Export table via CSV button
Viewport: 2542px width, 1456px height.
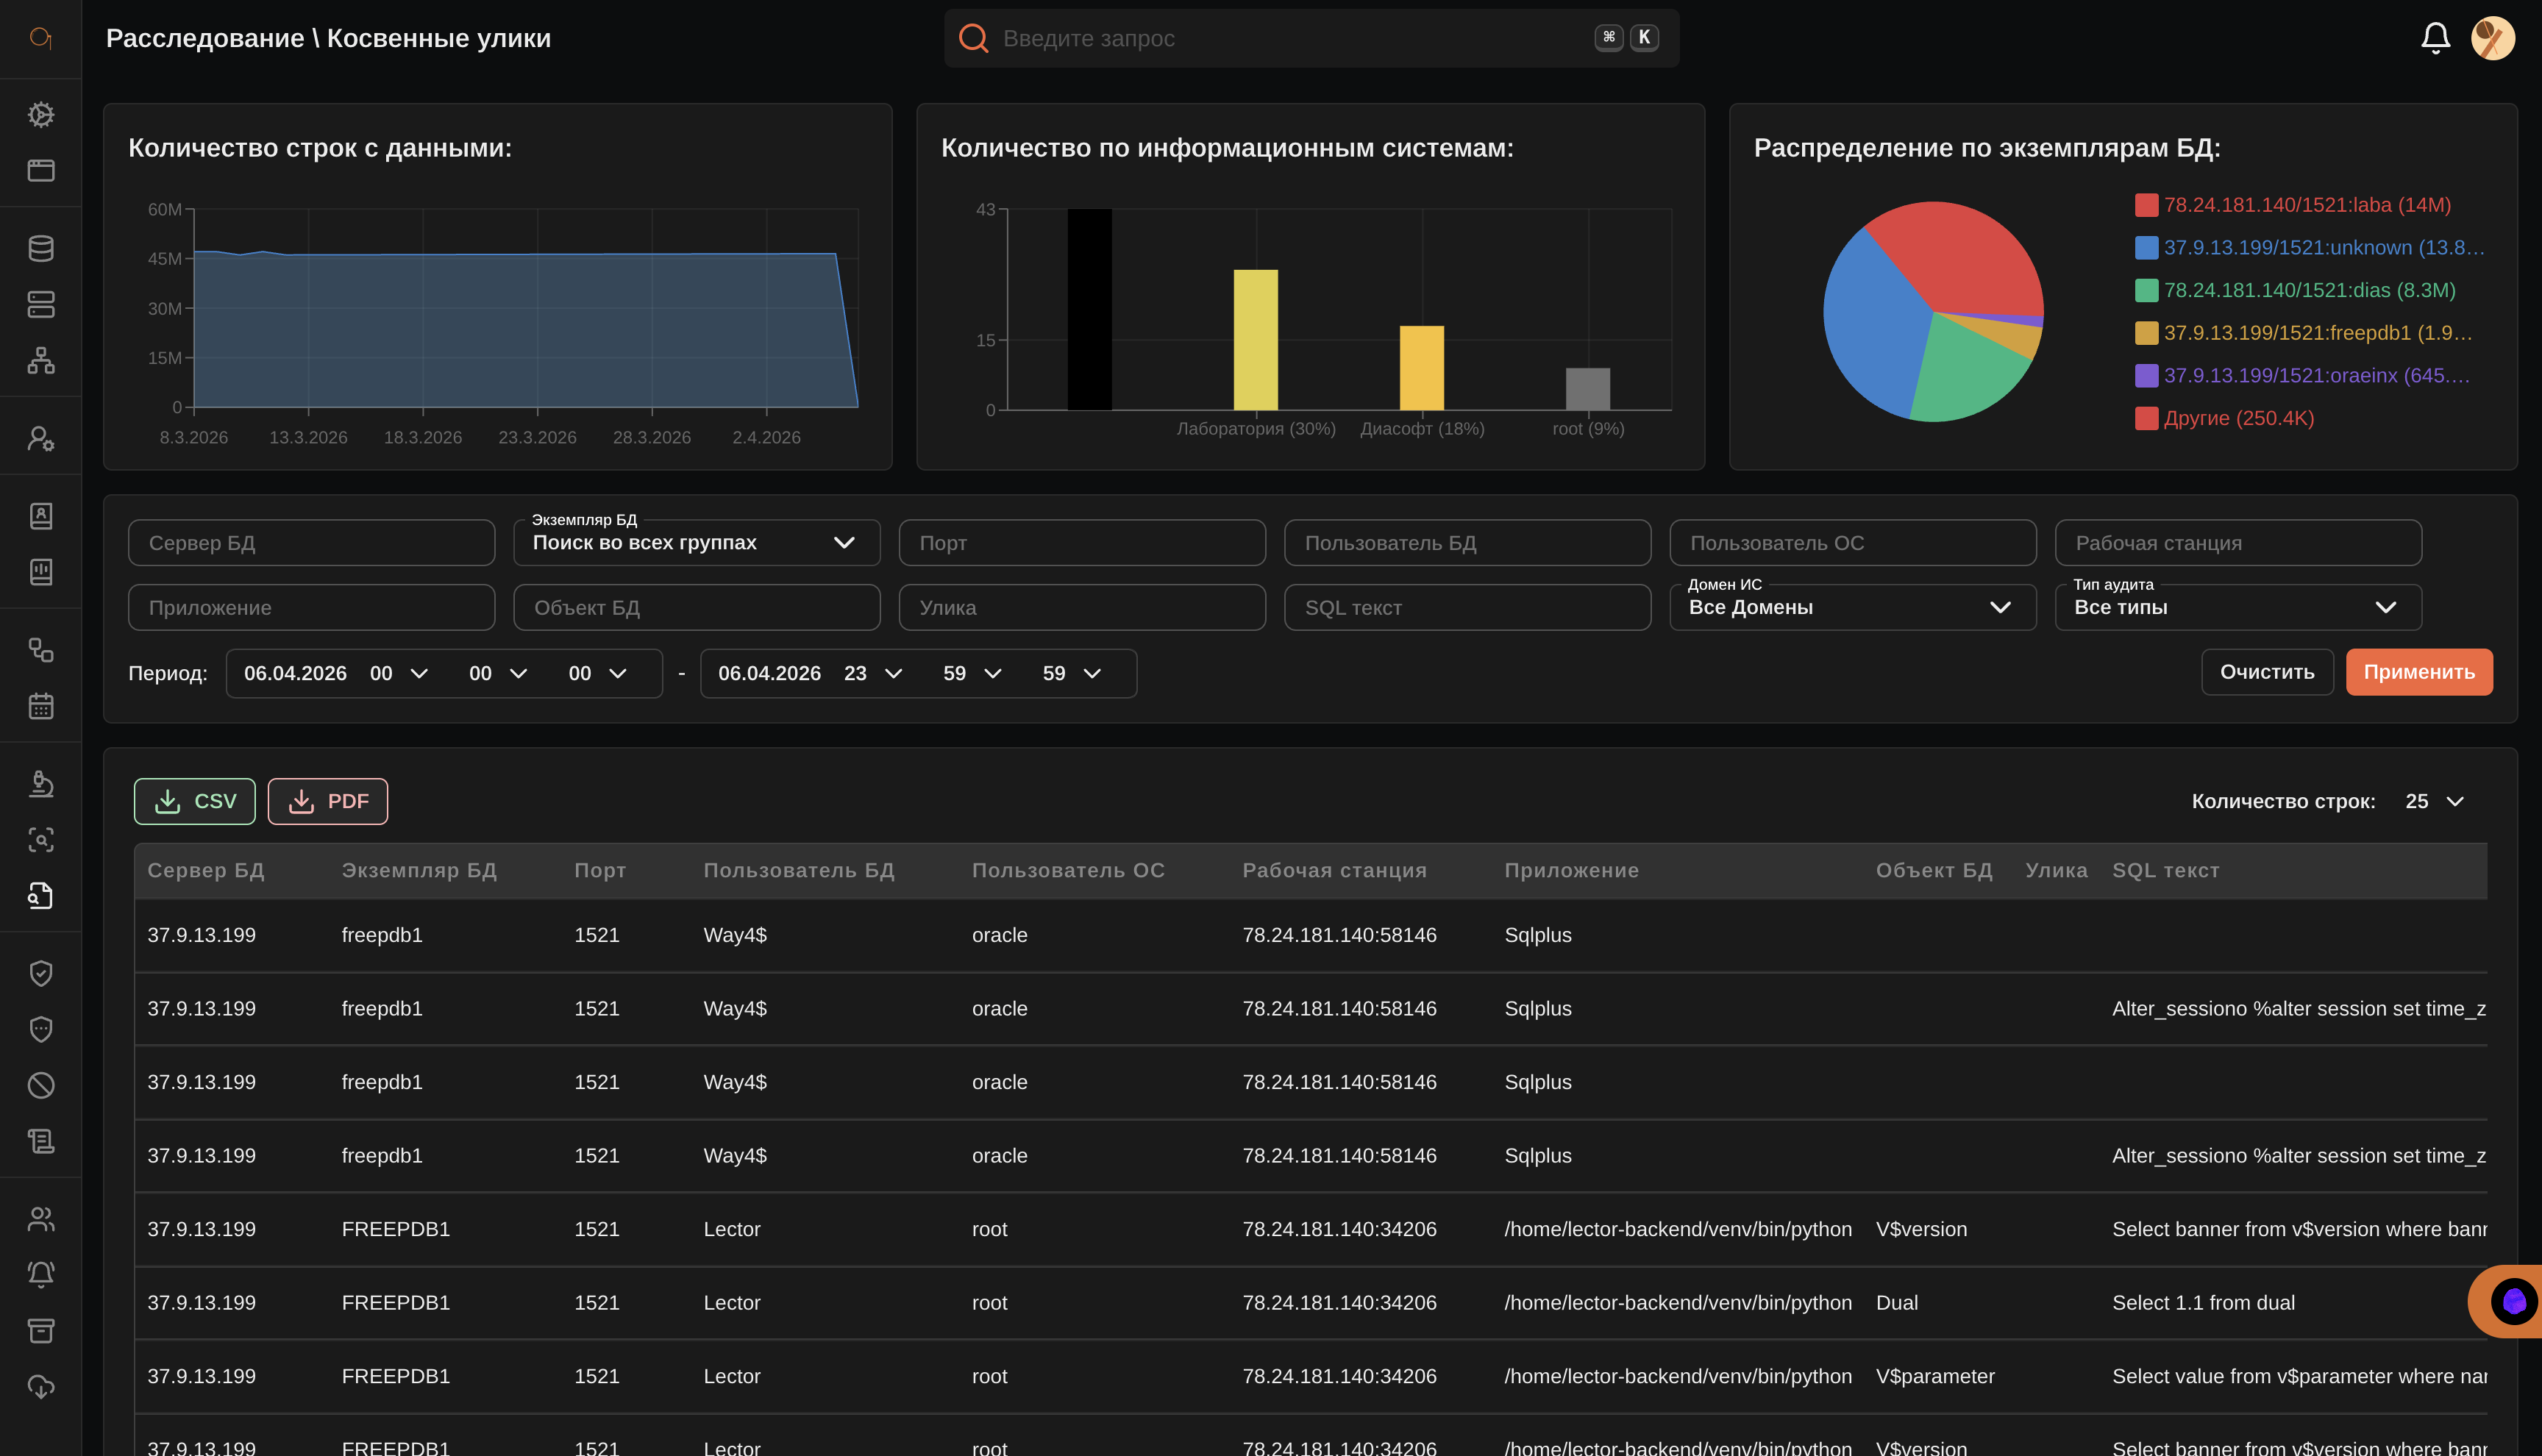(x=195, y=801)
